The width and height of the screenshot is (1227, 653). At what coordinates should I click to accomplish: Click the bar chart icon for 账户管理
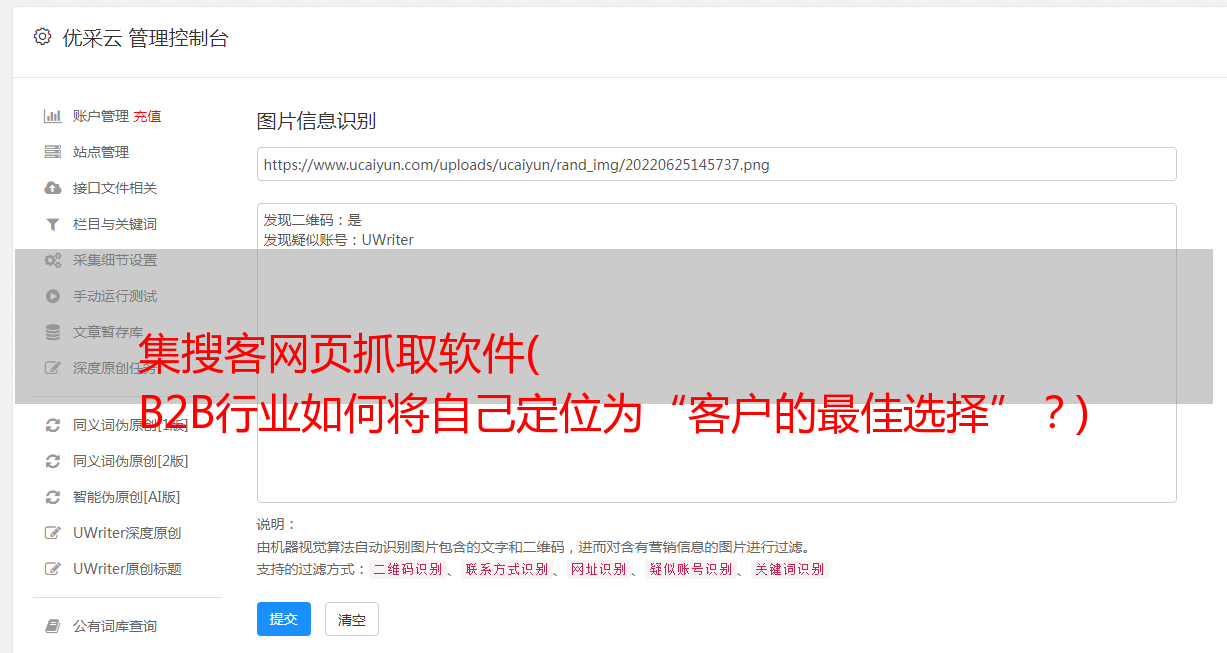53,116
